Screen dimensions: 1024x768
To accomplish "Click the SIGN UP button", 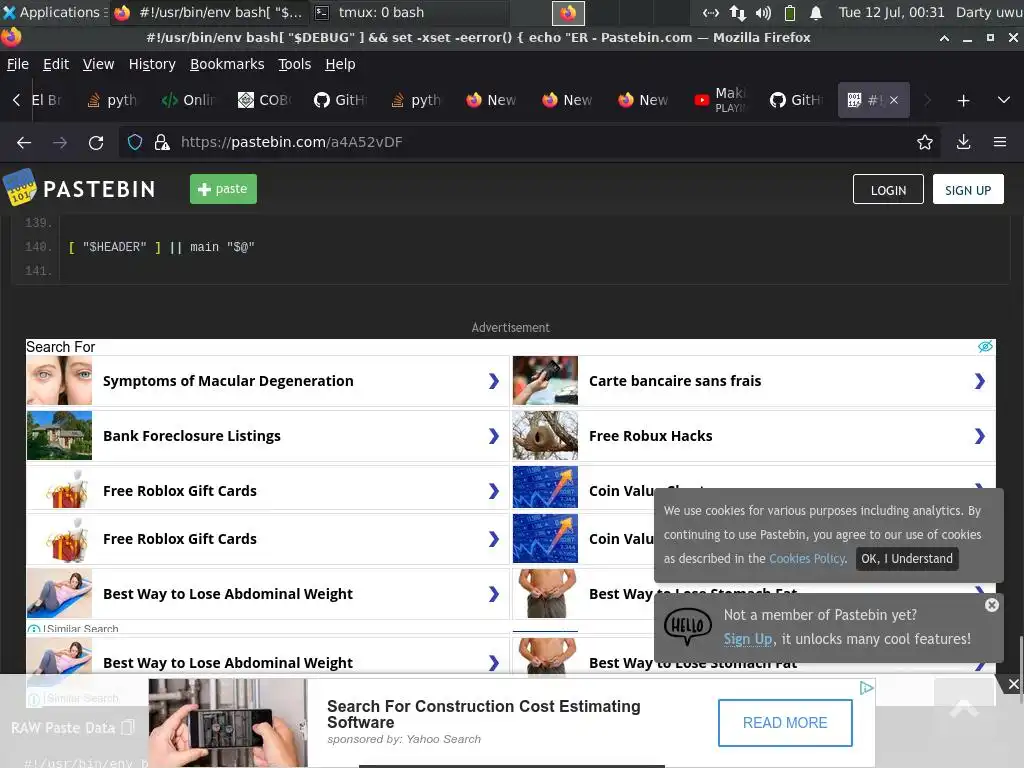I will (x=968, y=189).
